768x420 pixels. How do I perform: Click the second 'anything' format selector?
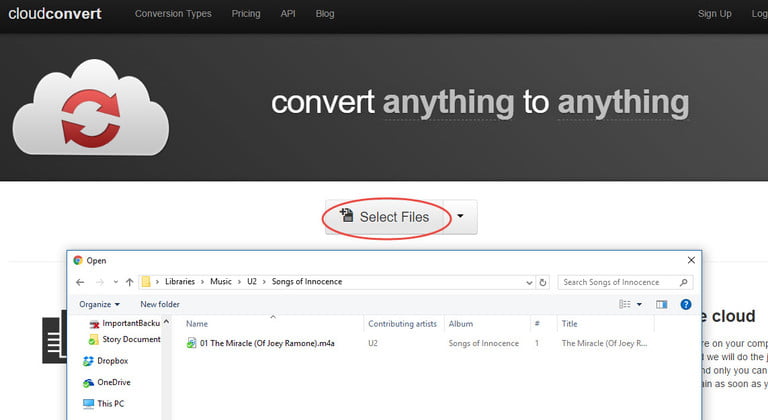click(623, 103)
